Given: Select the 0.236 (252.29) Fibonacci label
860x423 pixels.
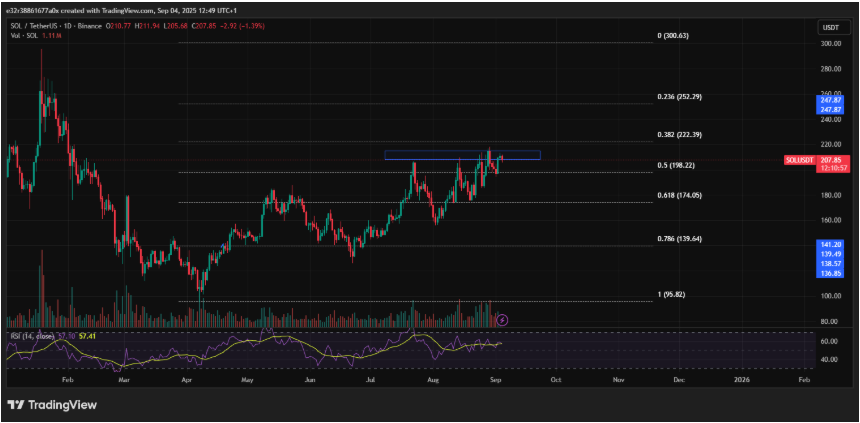Looking at the screenshot, I should (x=680, y=97).
